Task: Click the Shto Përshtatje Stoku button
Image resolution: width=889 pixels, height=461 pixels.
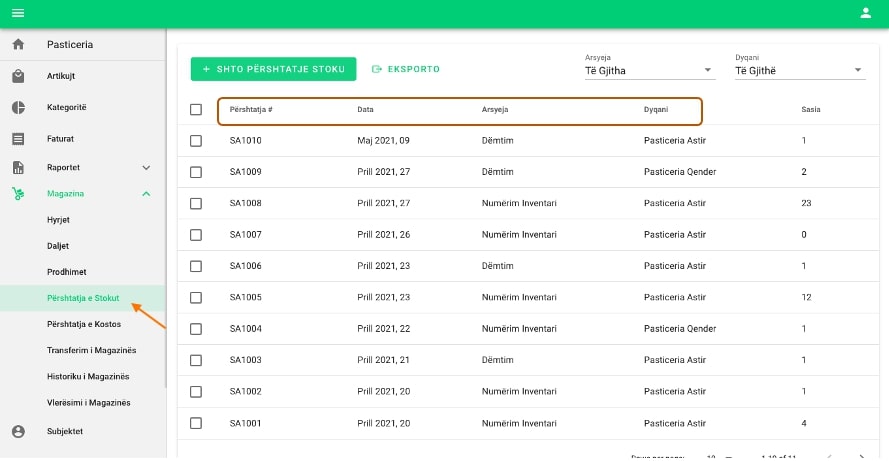Action: coord(273,69)
